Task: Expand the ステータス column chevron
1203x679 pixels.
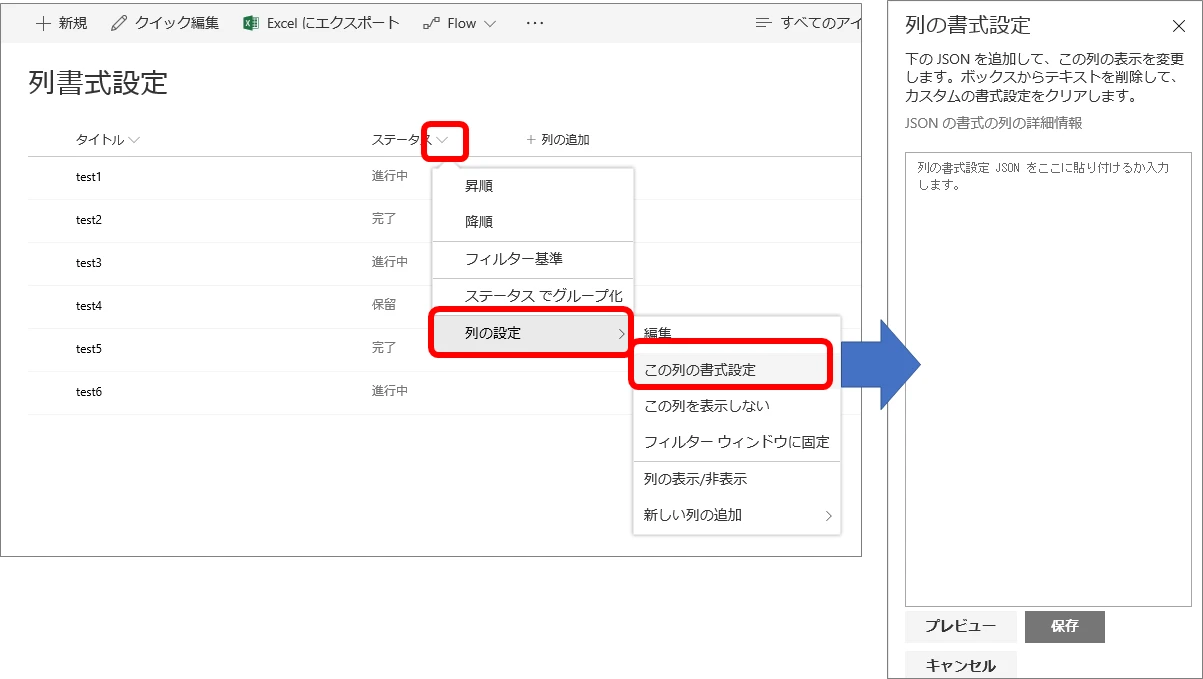Action: 444,140
